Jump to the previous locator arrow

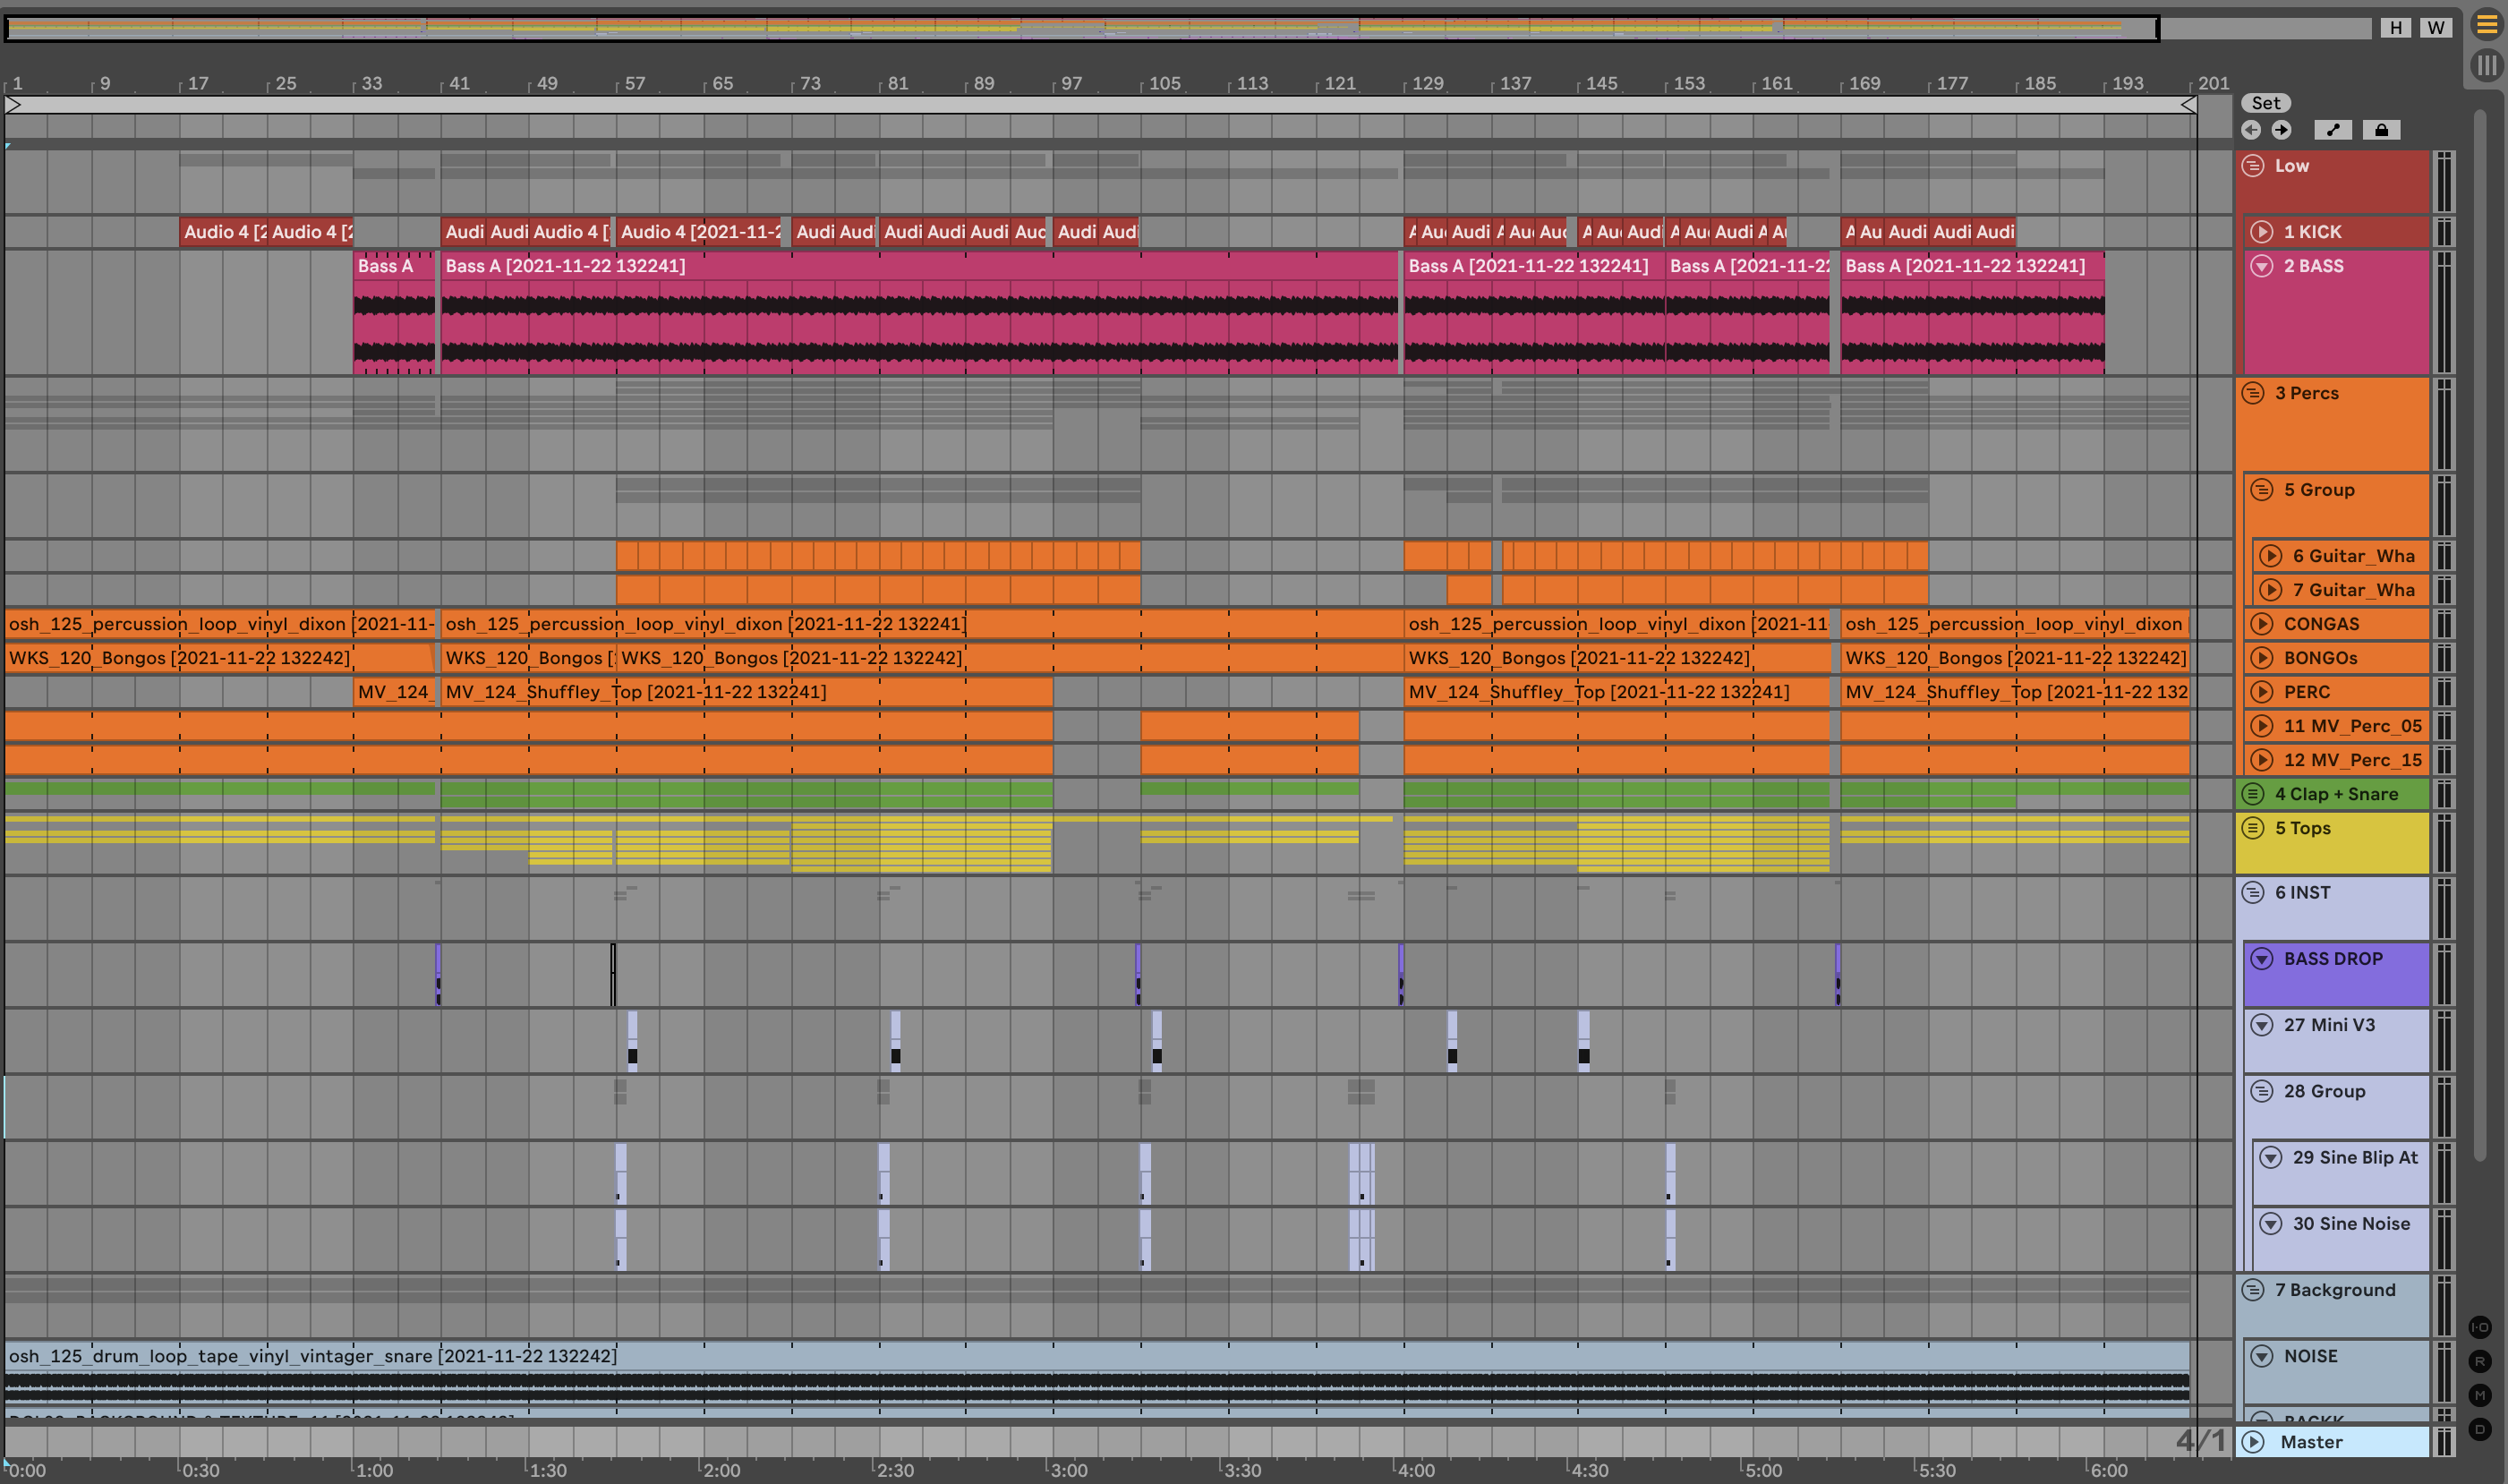(2251, 130)
